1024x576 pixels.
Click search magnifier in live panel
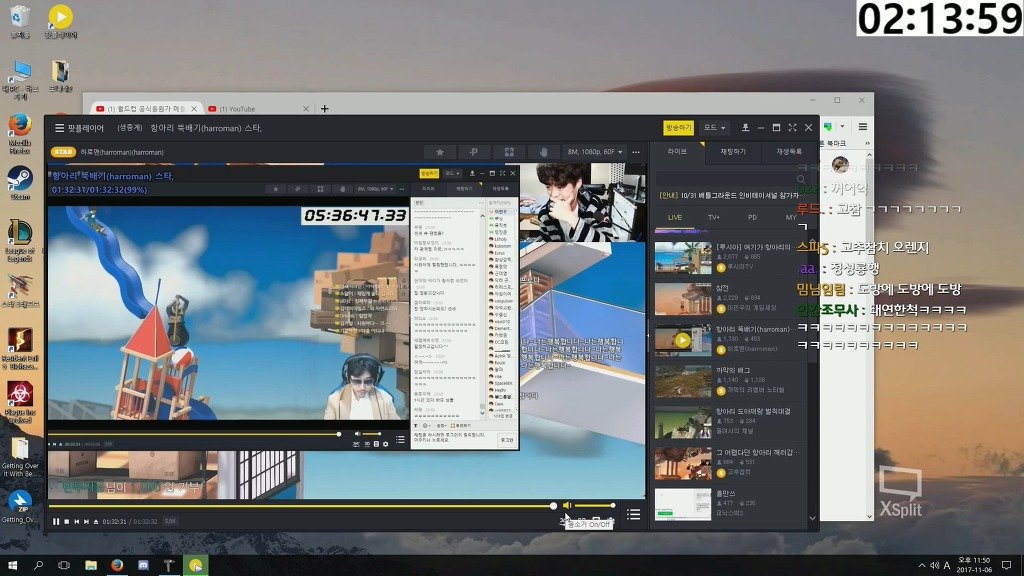coord(801,179)
